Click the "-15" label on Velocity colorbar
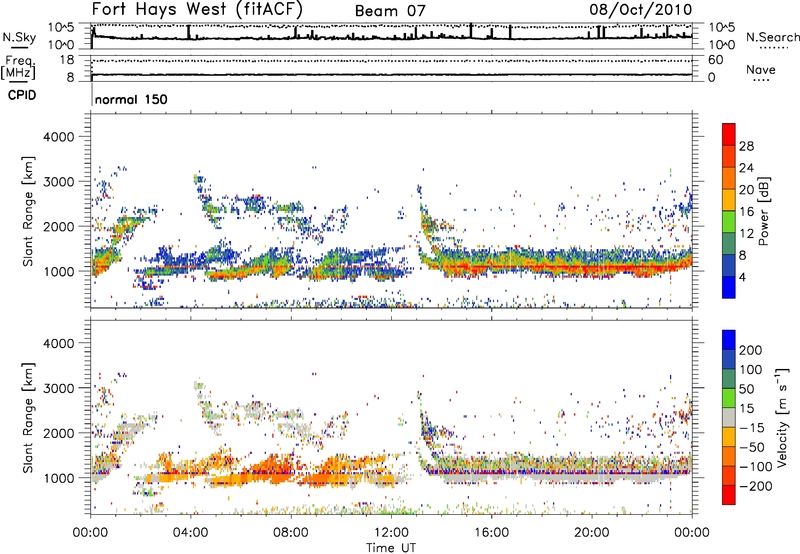The height and width of the screenshot is (554, 800). (x=750, y=427)
